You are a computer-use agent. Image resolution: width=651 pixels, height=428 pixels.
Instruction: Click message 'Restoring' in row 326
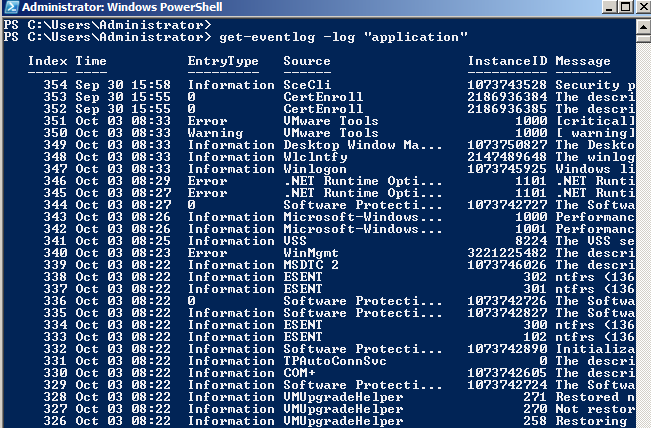coord(591,421)
